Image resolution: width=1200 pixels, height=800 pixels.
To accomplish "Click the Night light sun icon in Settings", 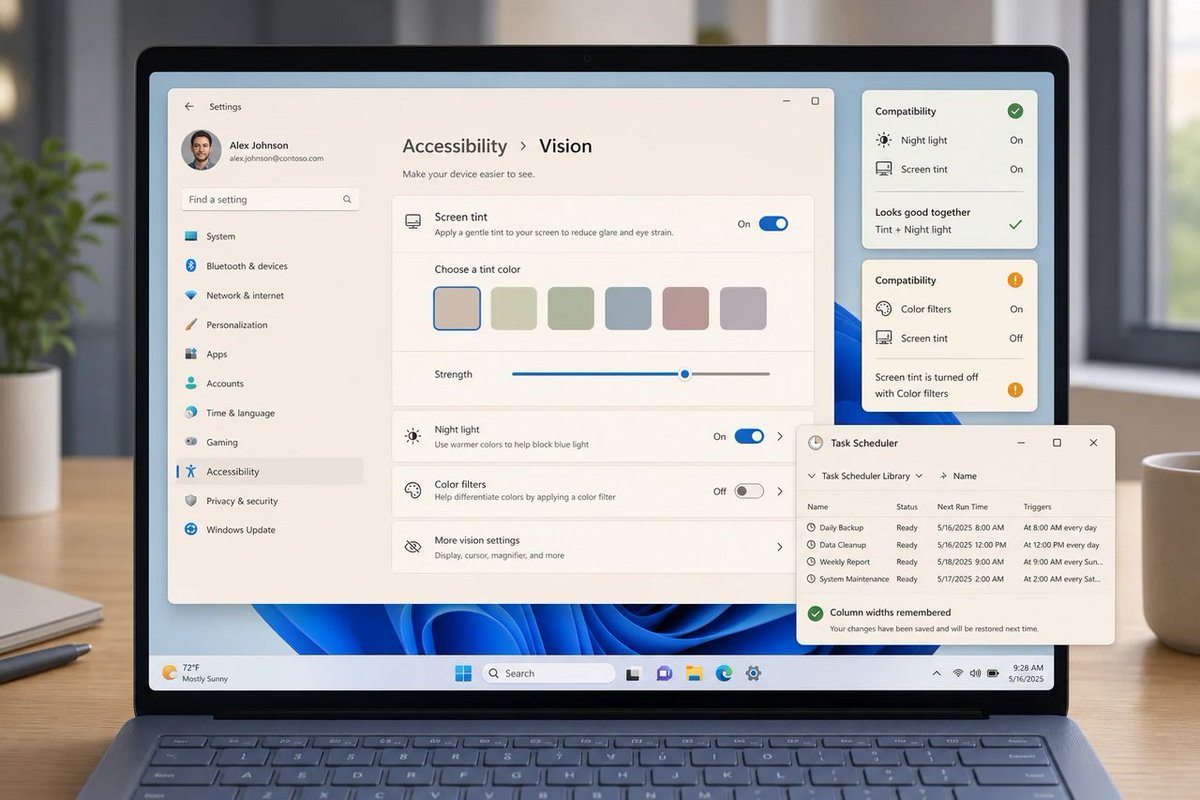I will 413,436.
